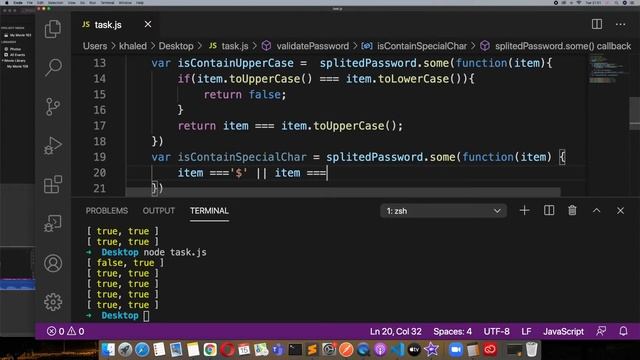Open the Remote Explorer view
The width and height of the screenshot is (640, 360).
tap(53, 223)
